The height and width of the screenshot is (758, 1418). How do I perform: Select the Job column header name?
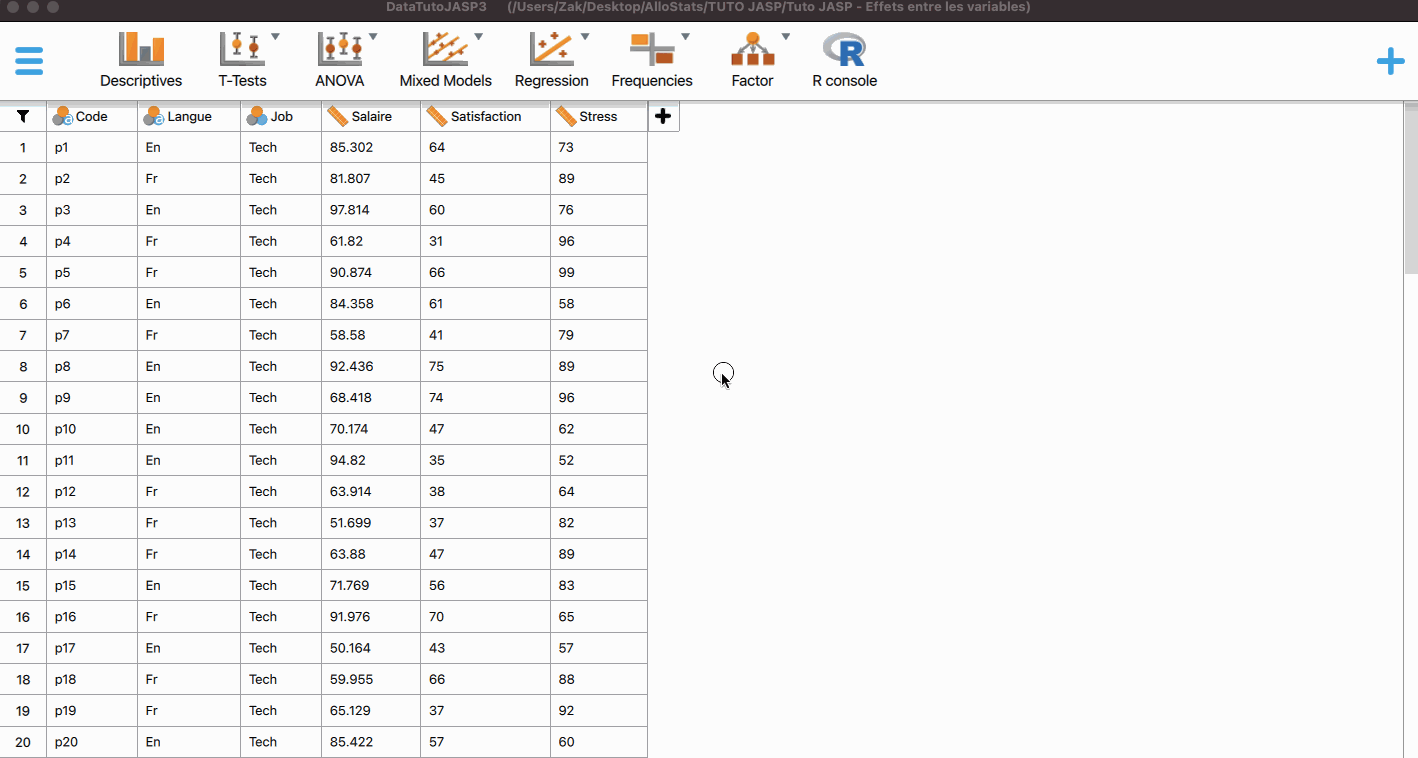click(282, 117)
